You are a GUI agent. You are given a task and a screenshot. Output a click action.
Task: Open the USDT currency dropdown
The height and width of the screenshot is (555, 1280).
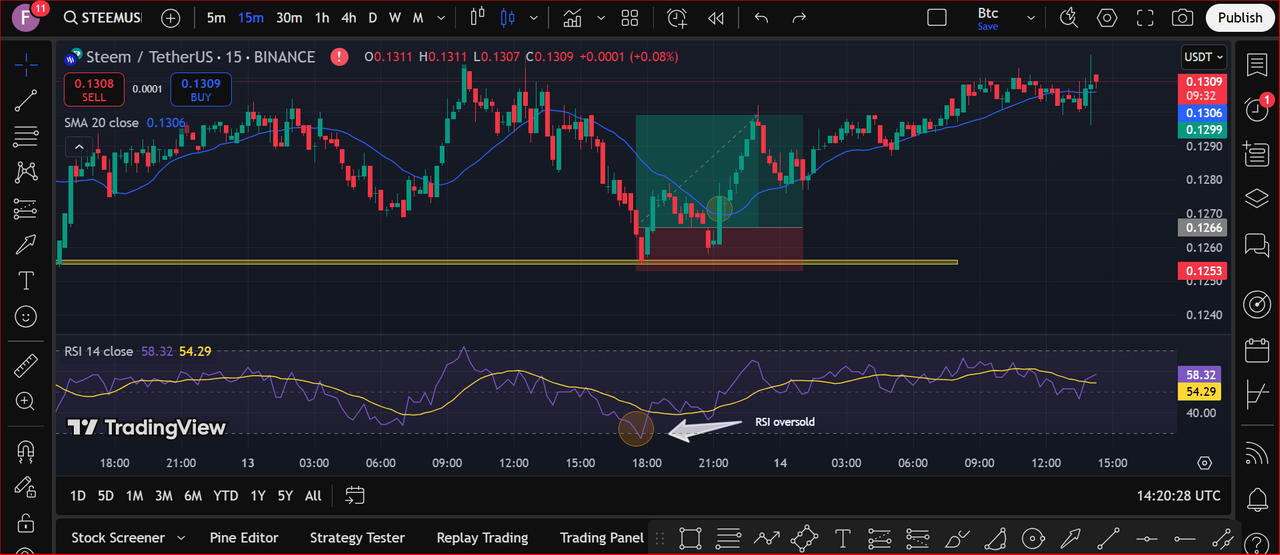pos(1202,57)
